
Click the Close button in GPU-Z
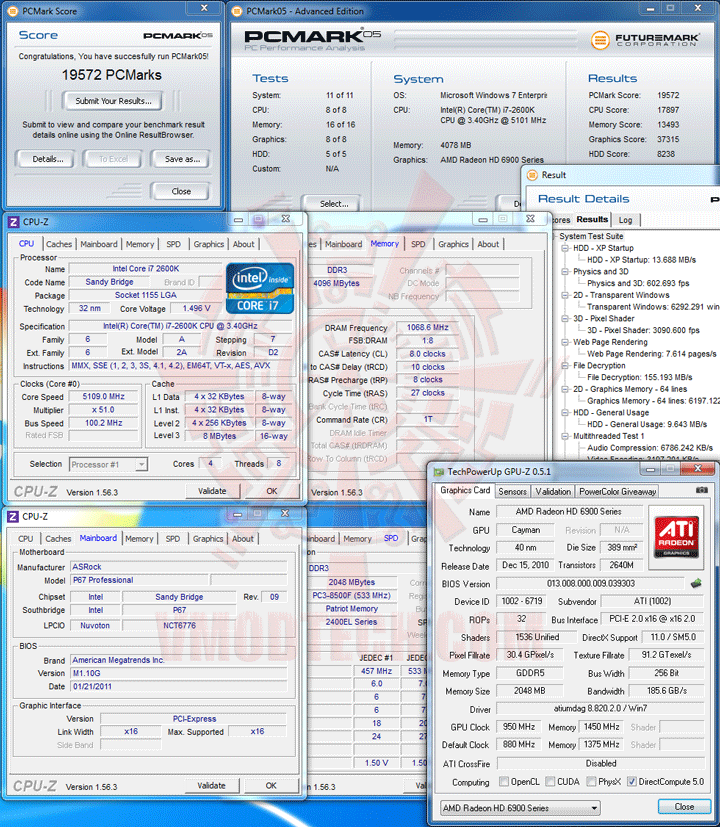point(684,806)
